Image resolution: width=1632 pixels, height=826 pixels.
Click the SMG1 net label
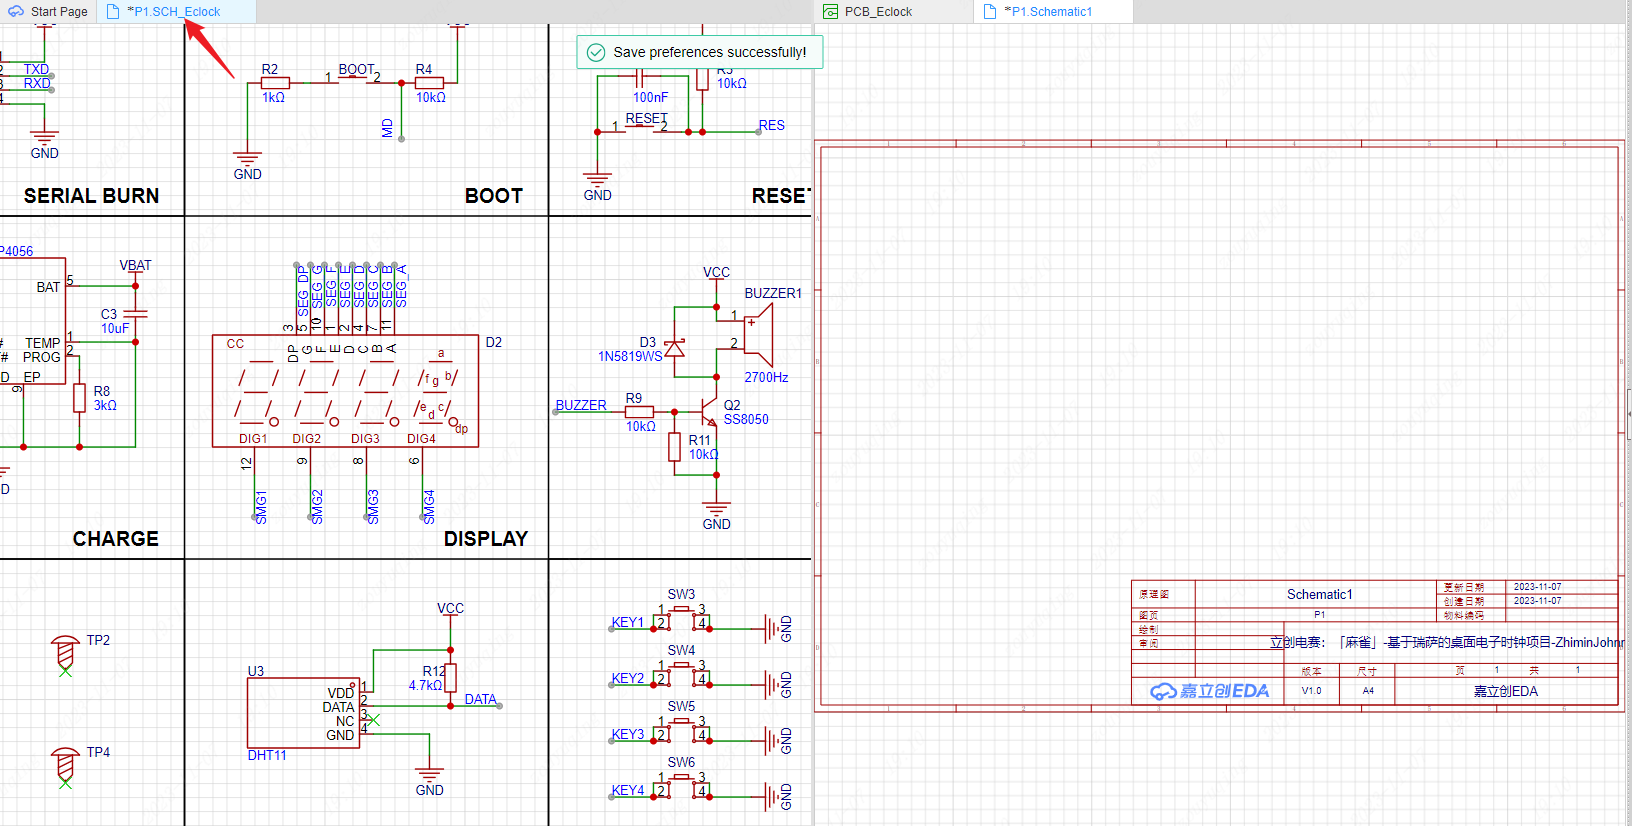click(x=261, y=507)
